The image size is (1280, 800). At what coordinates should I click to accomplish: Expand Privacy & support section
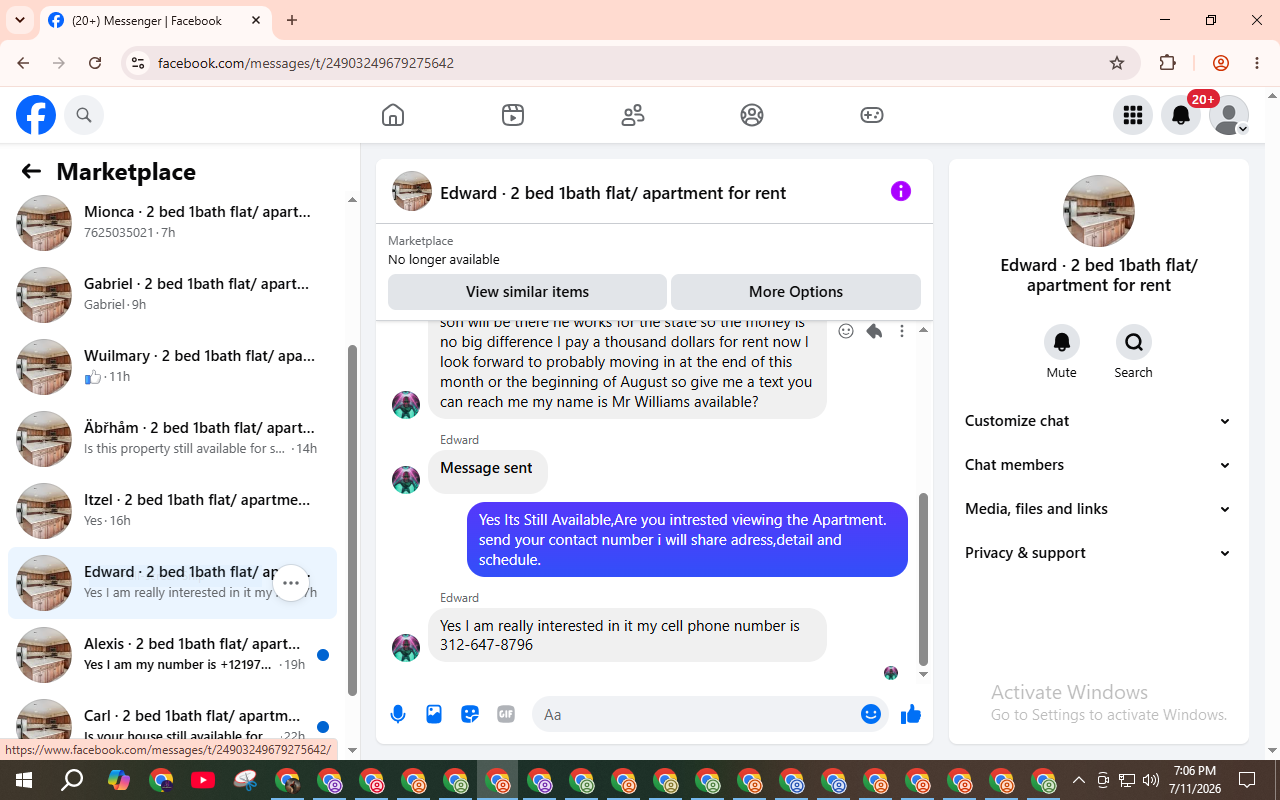(x=1098, y=553)
